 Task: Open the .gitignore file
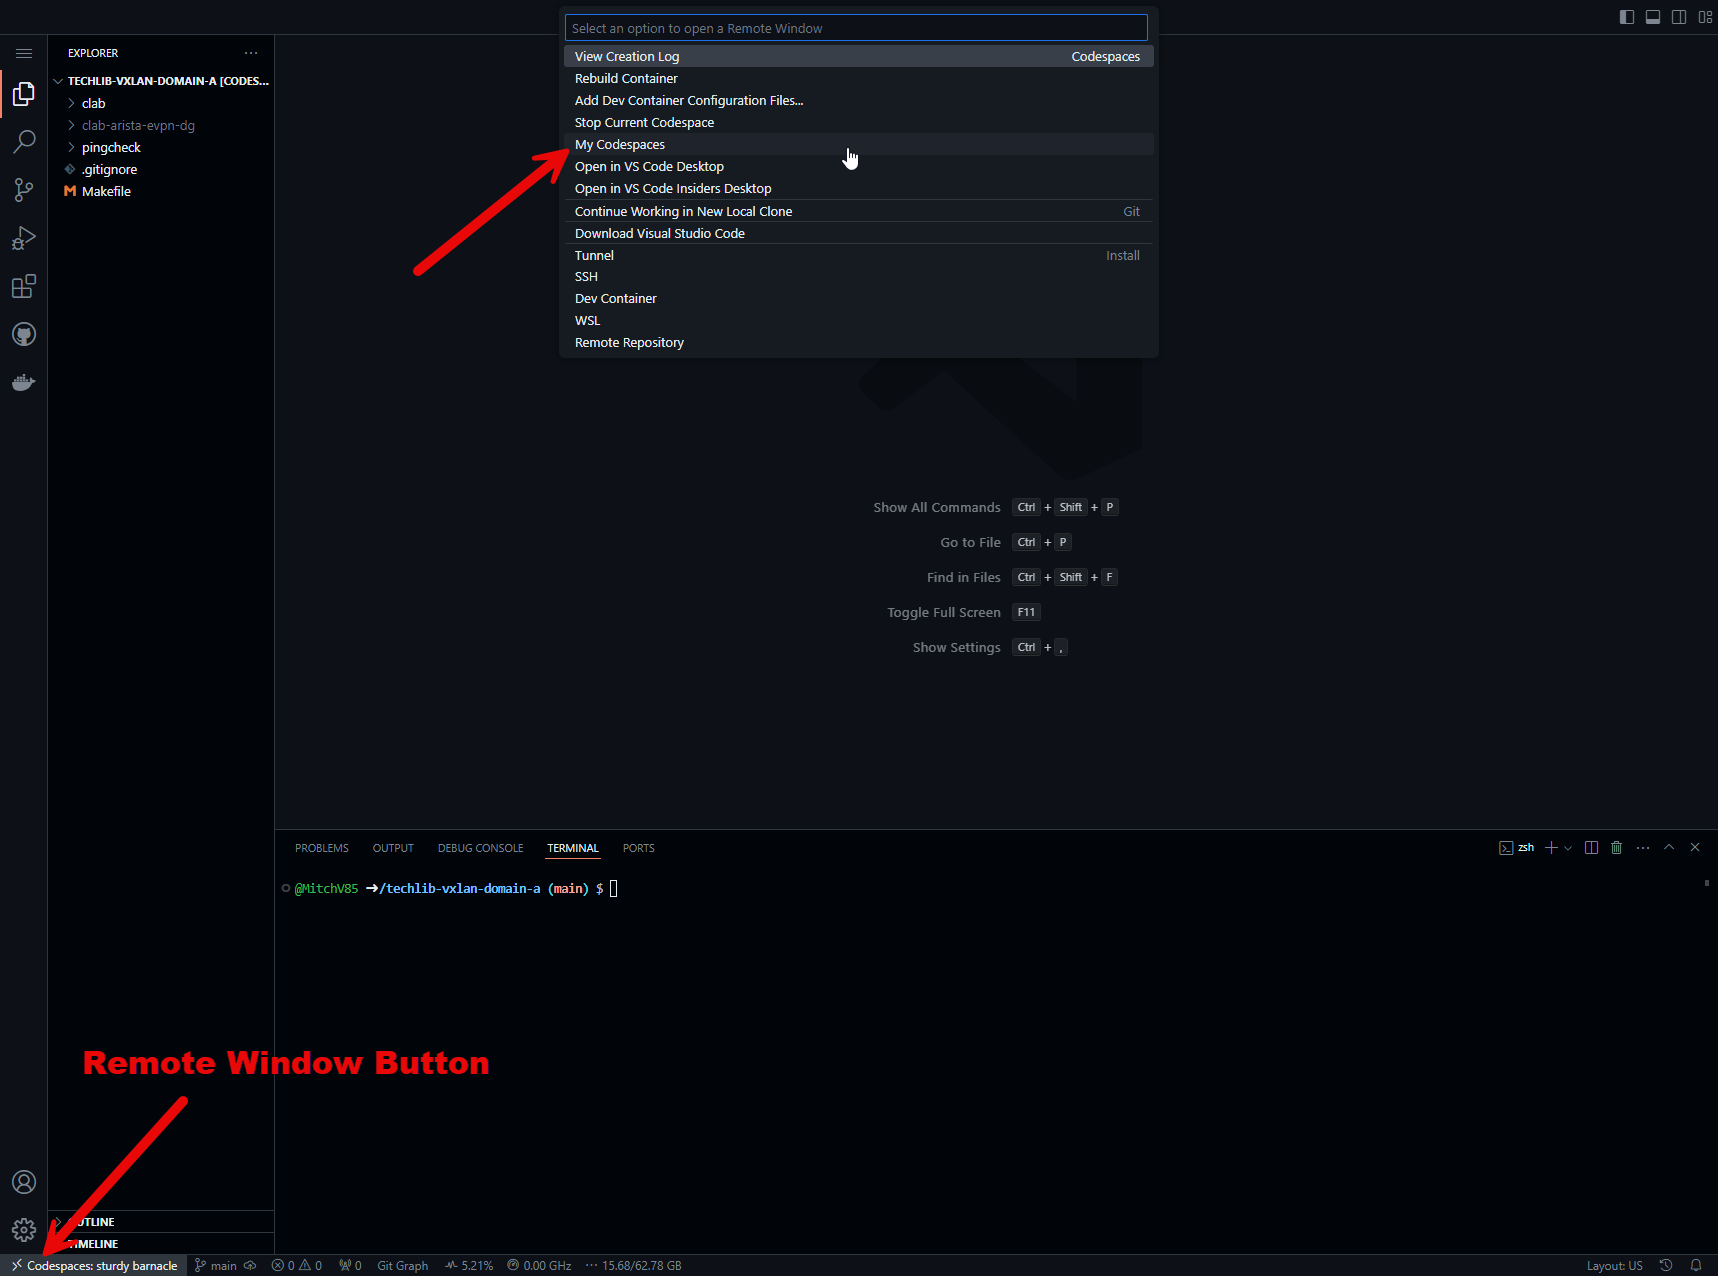point(161,169)
